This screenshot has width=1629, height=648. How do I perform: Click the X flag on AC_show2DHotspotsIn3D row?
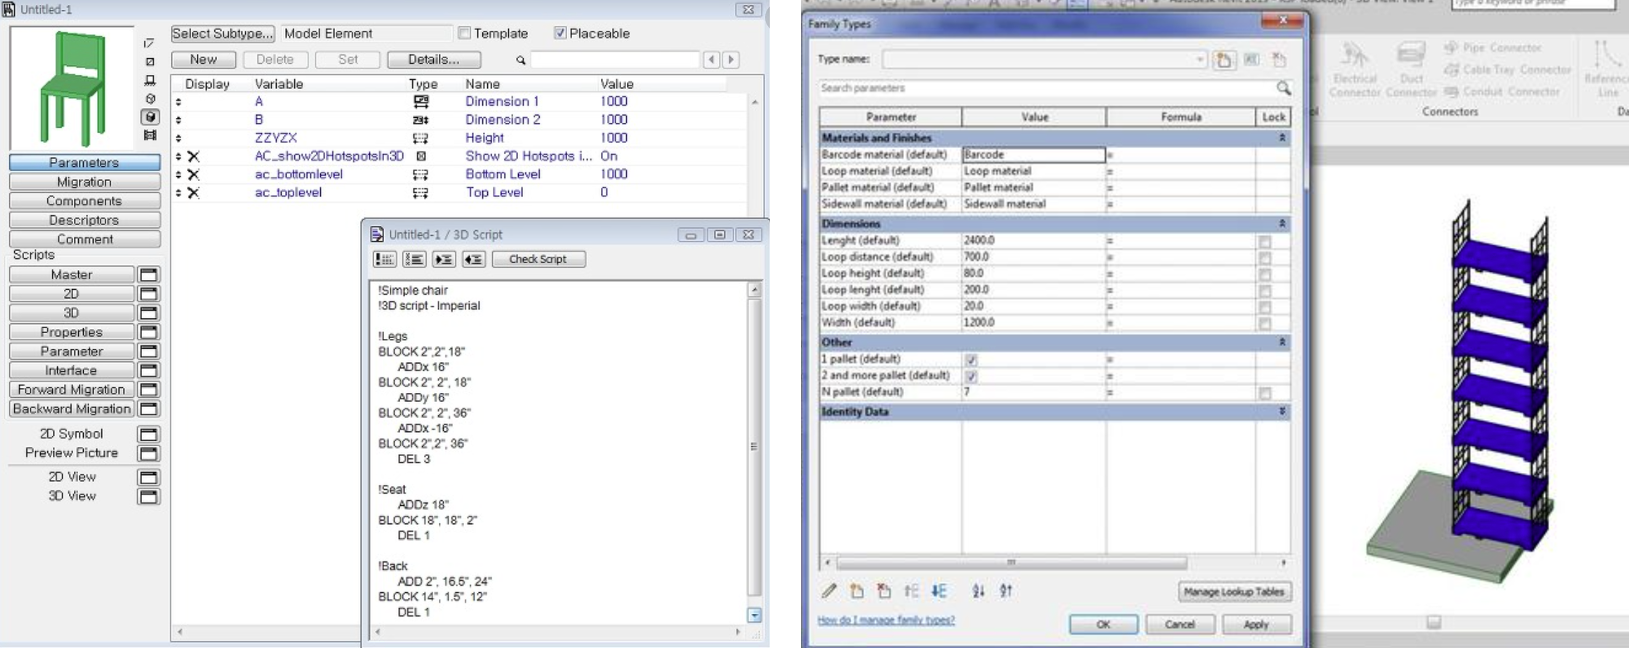click(194, 156)
